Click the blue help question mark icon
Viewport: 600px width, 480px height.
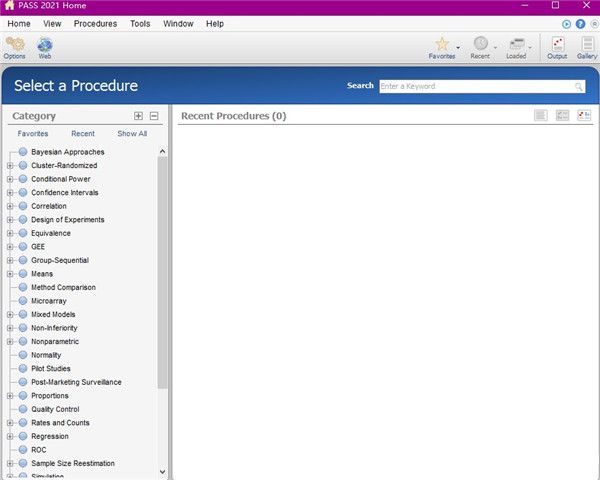pos(582,23)
